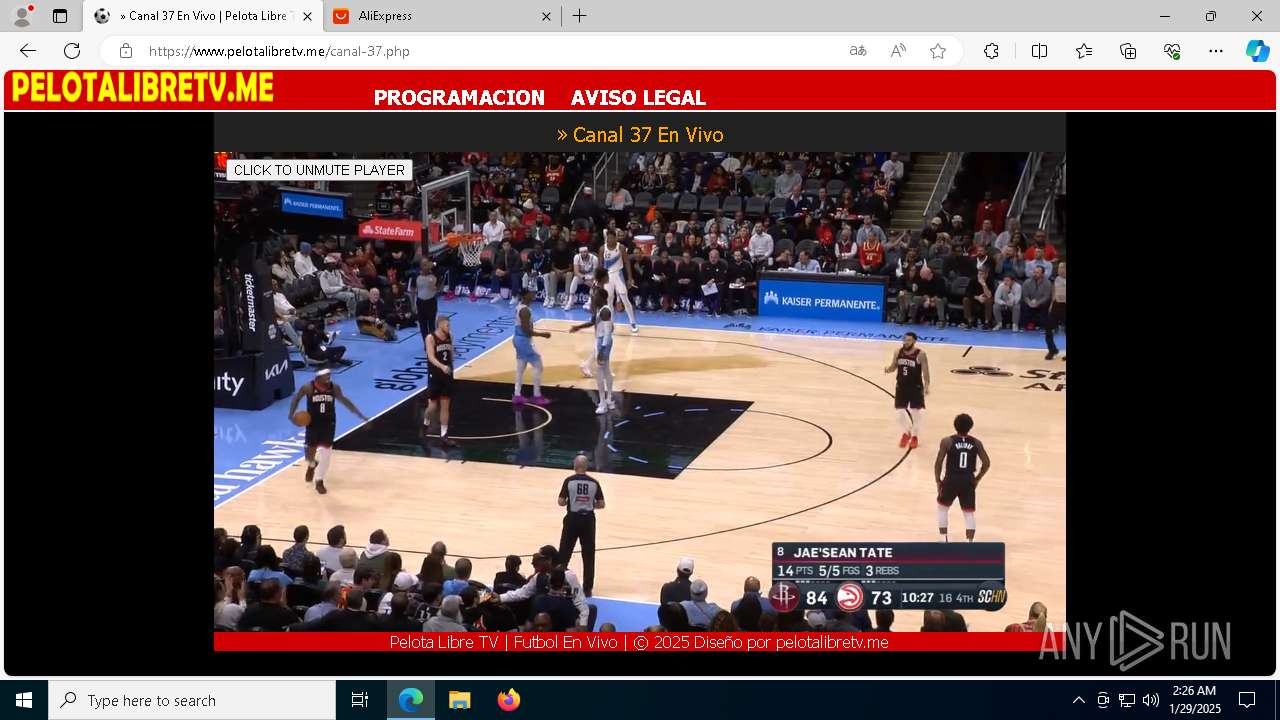
Task: Close the AliExpress tab
Action: [x=546, y=16]
